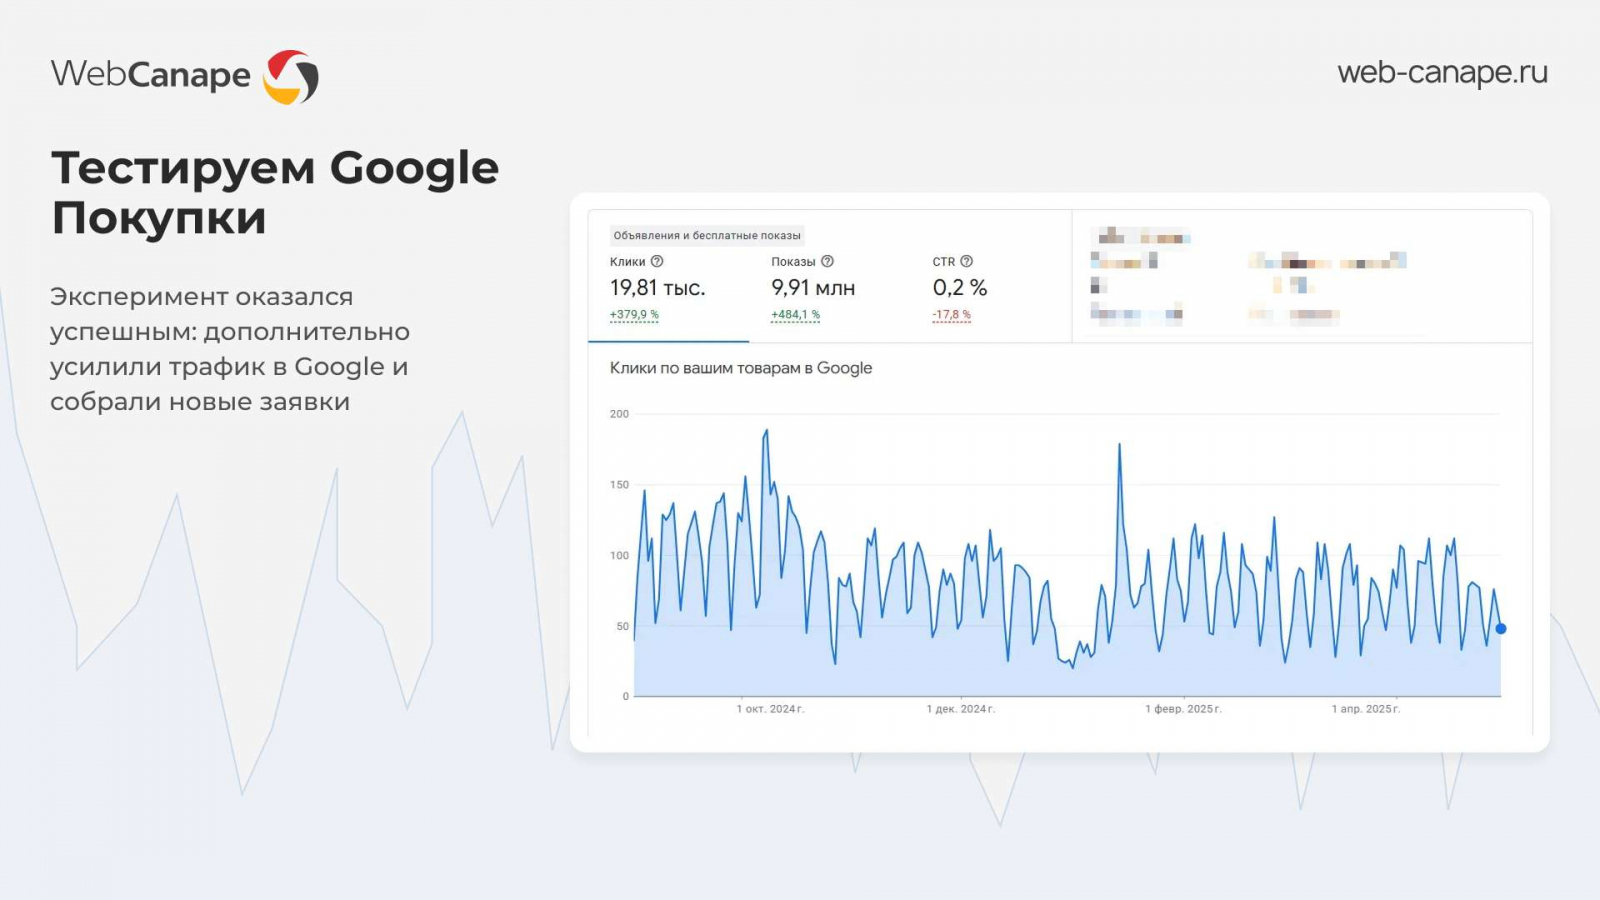Click the '50' y-axis label

(623, 627)
